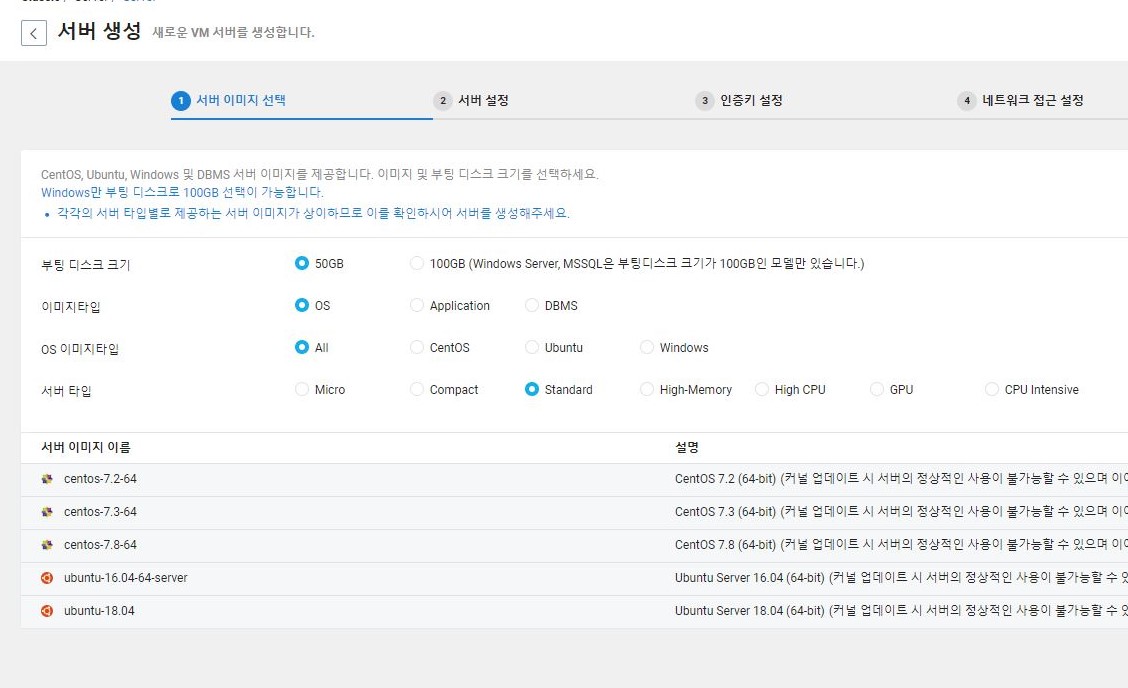Click the Windows 100GB boot disk notice text

point(182,192)
